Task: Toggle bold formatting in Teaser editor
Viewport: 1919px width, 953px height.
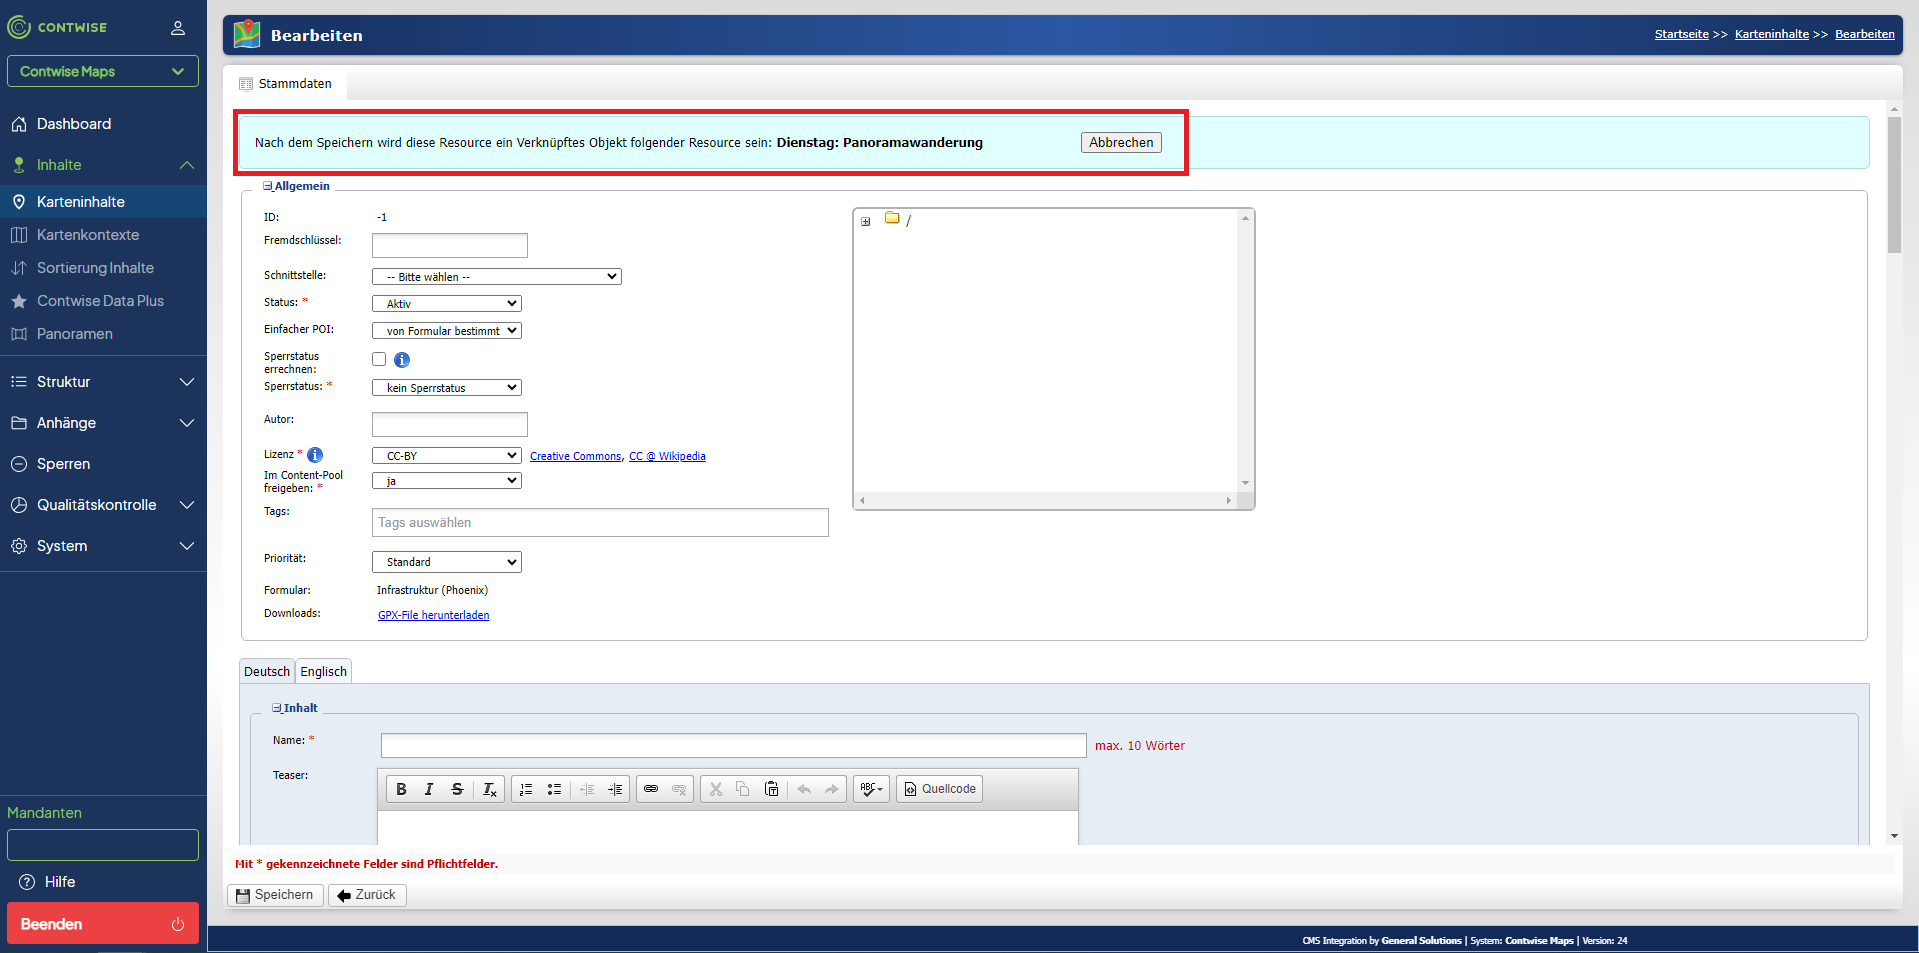Action: [x=401, y=789]
